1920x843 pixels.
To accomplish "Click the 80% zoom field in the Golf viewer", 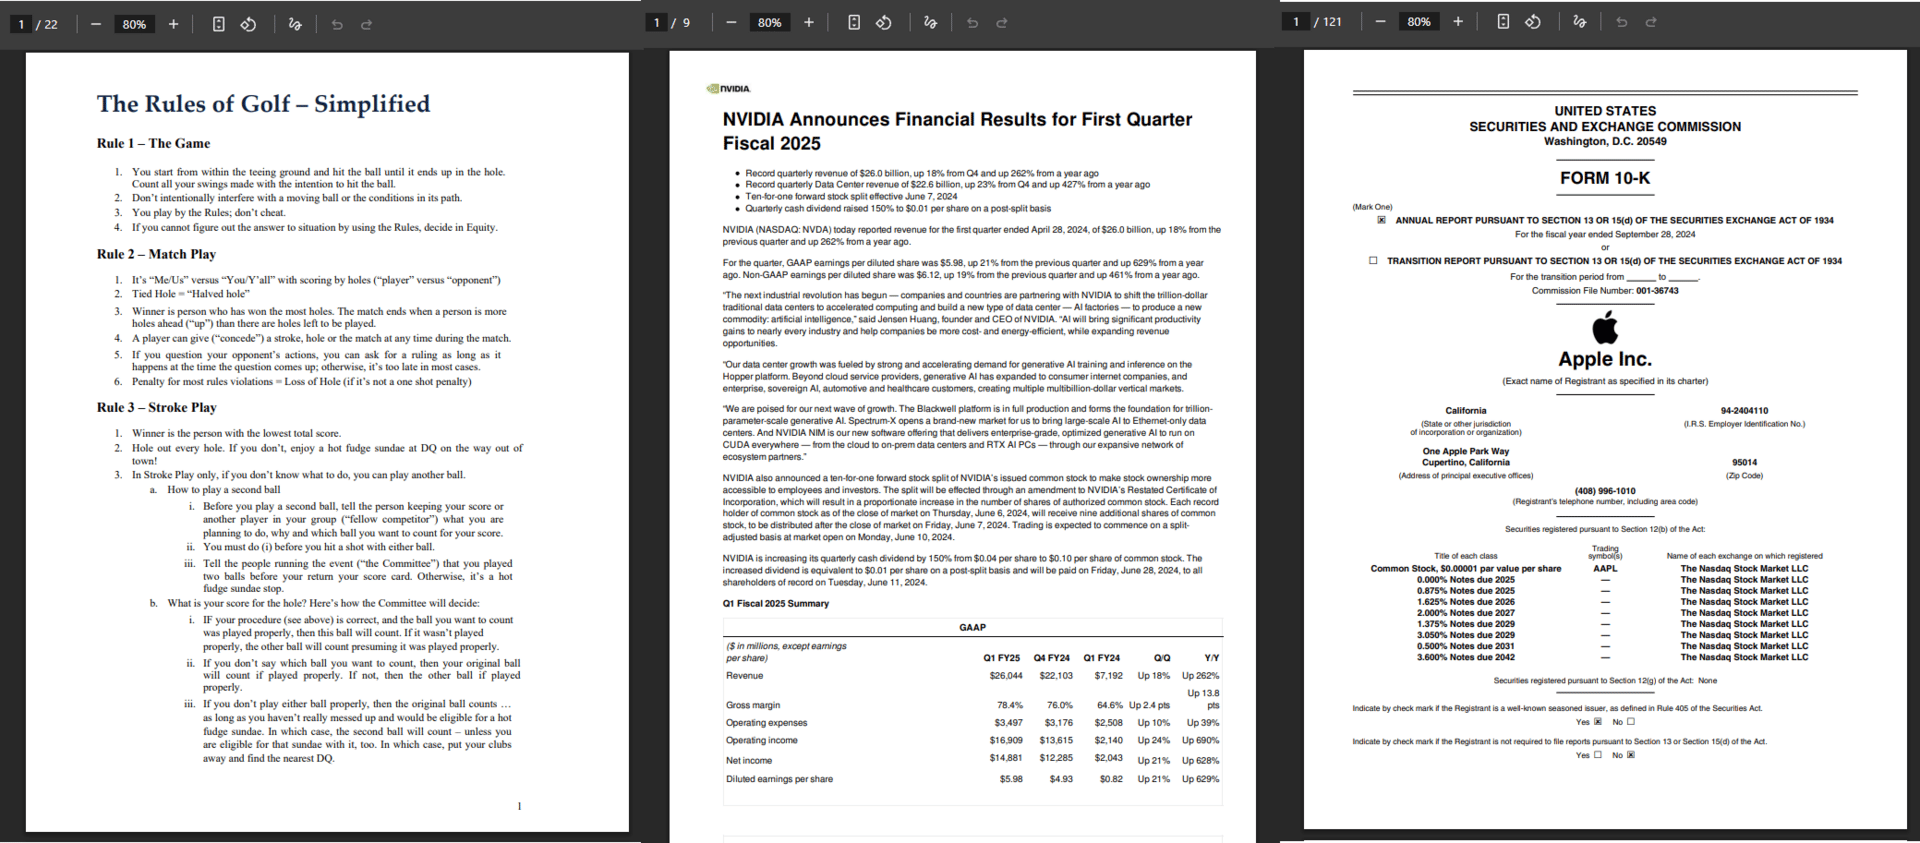I will (134, 24).
